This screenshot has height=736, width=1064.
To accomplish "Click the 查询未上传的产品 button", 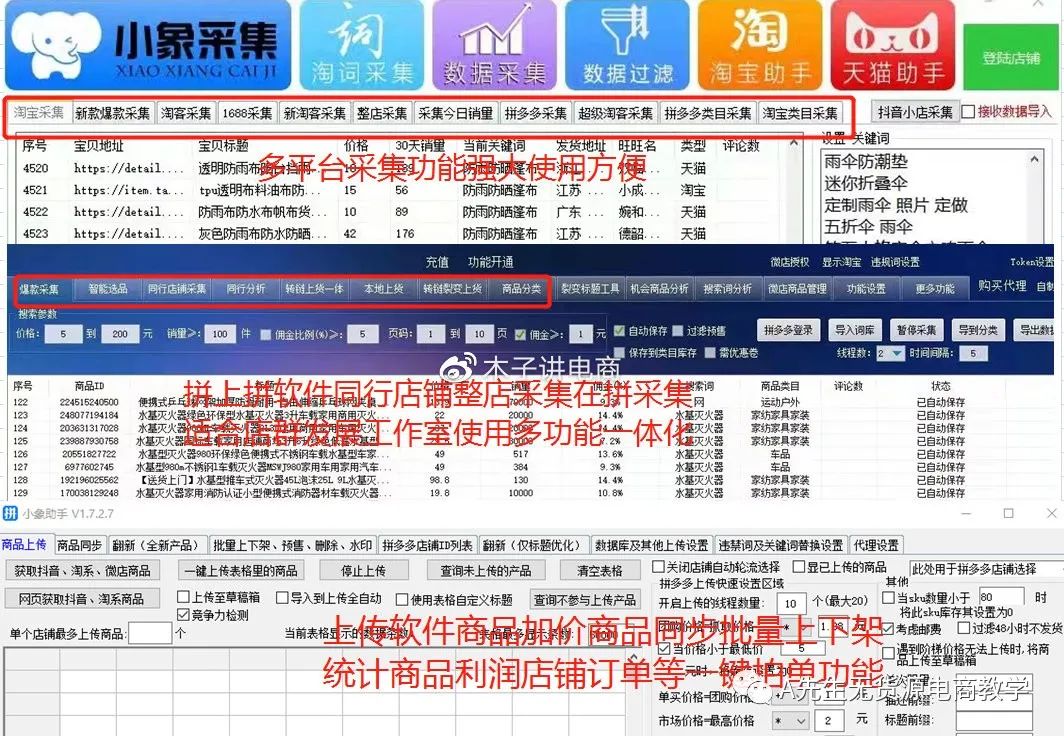I will 486,570.
